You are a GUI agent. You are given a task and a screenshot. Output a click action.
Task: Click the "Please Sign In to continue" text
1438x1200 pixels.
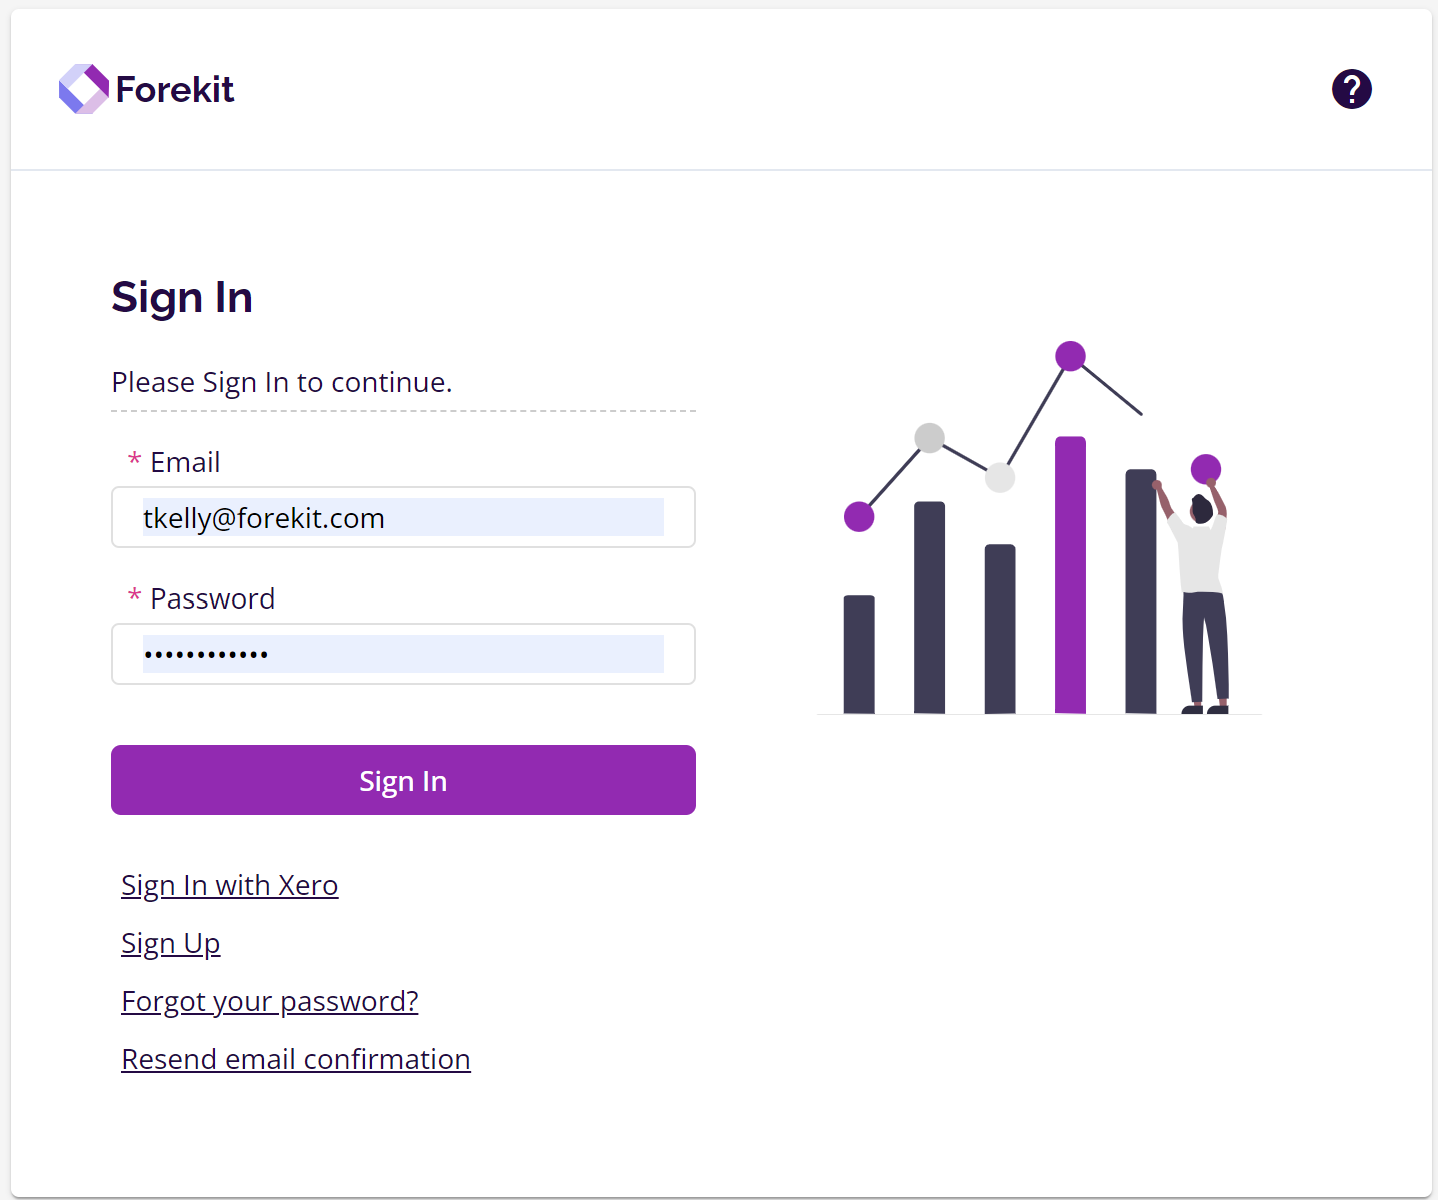pyautogui.click(x=282, y=383)
